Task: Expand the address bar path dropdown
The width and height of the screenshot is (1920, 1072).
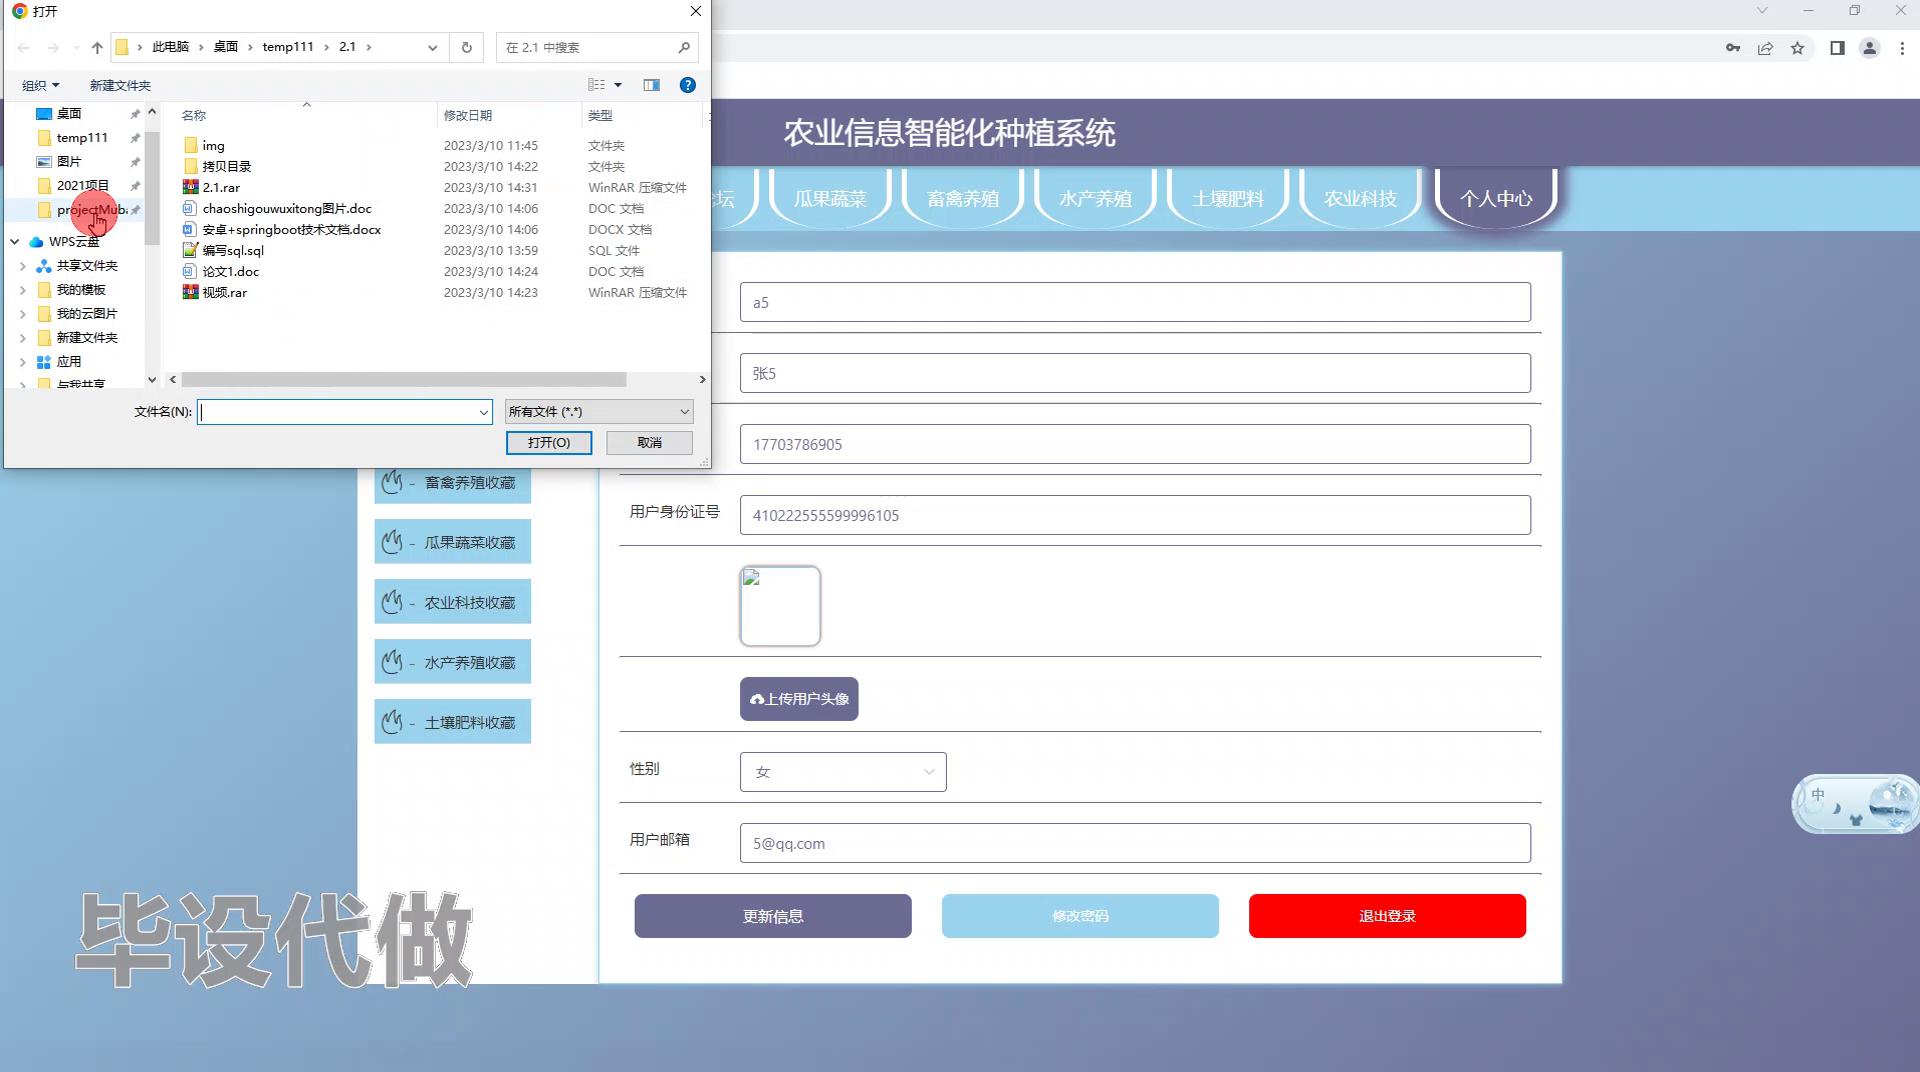Action: click(x=432, y=47)
